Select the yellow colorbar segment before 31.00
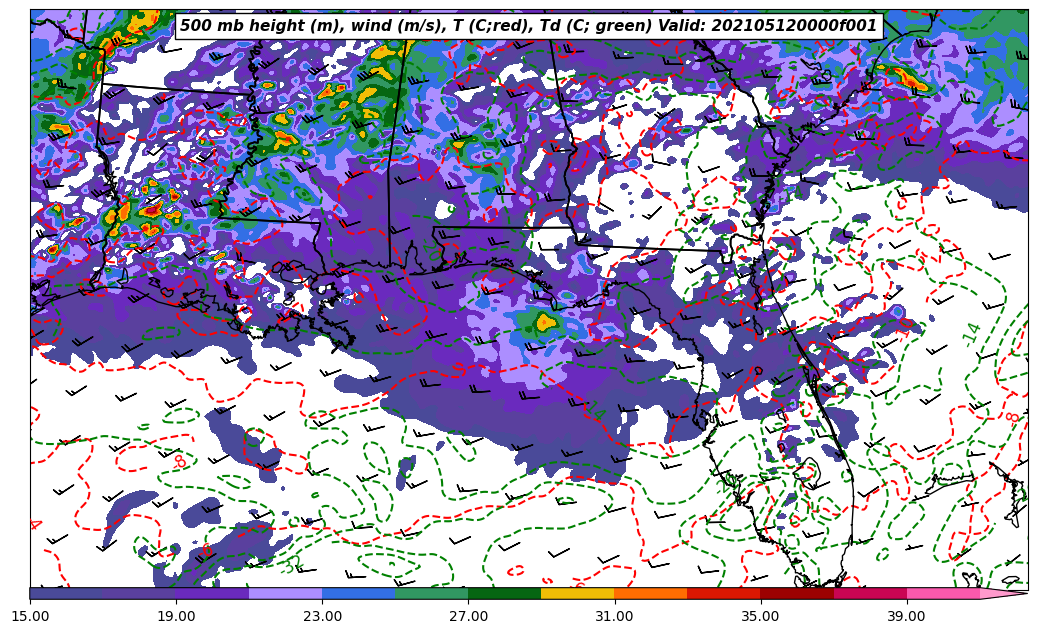 click(578, 593)
